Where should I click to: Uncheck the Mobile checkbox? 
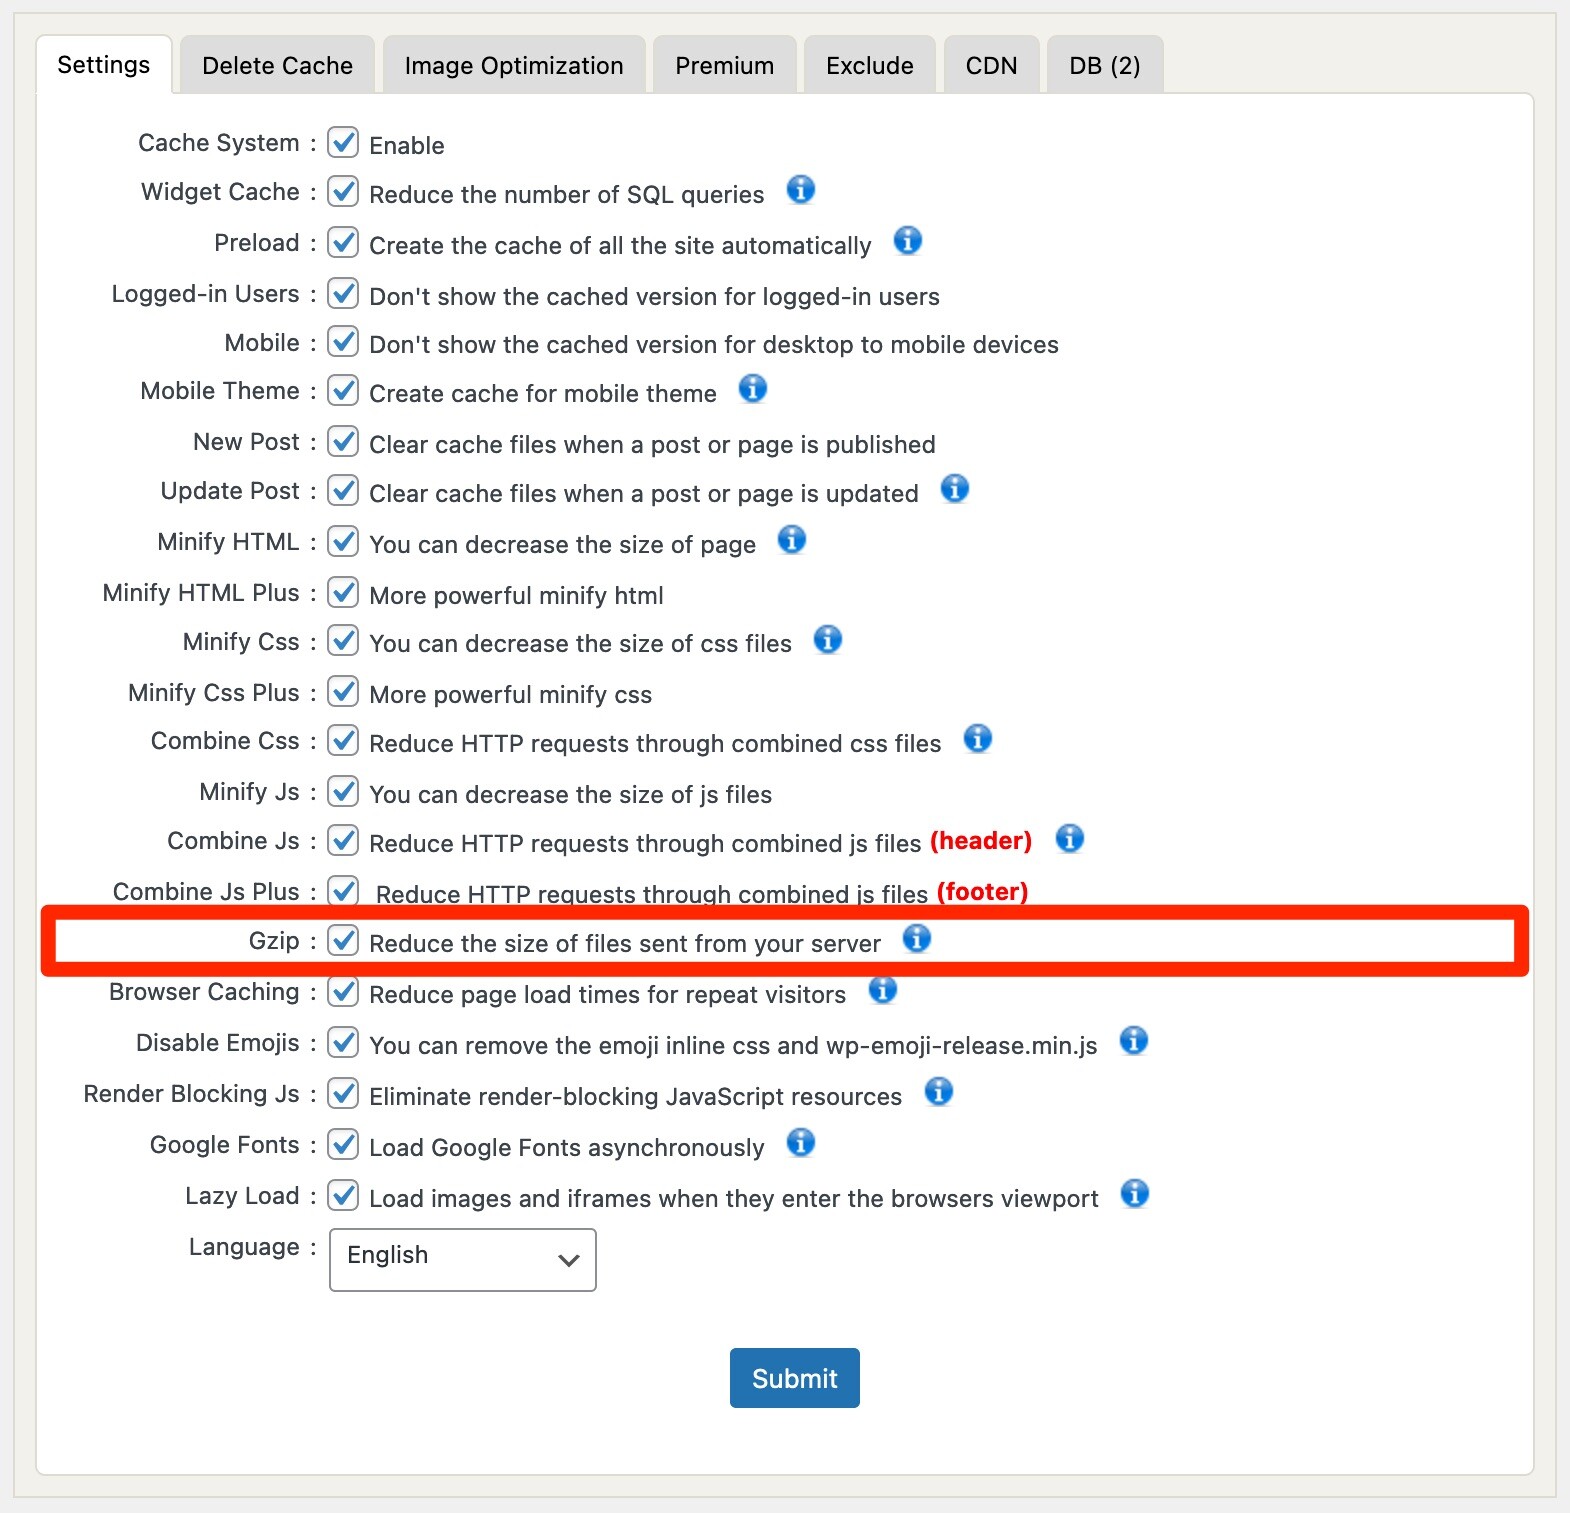343,341
